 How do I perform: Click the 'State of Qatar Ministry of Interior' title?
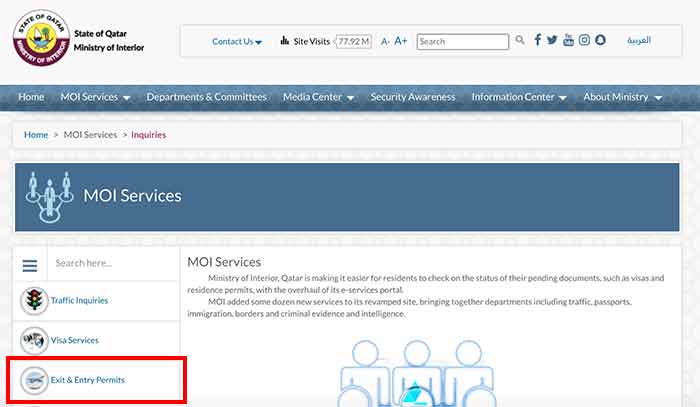tap(109, 41)
